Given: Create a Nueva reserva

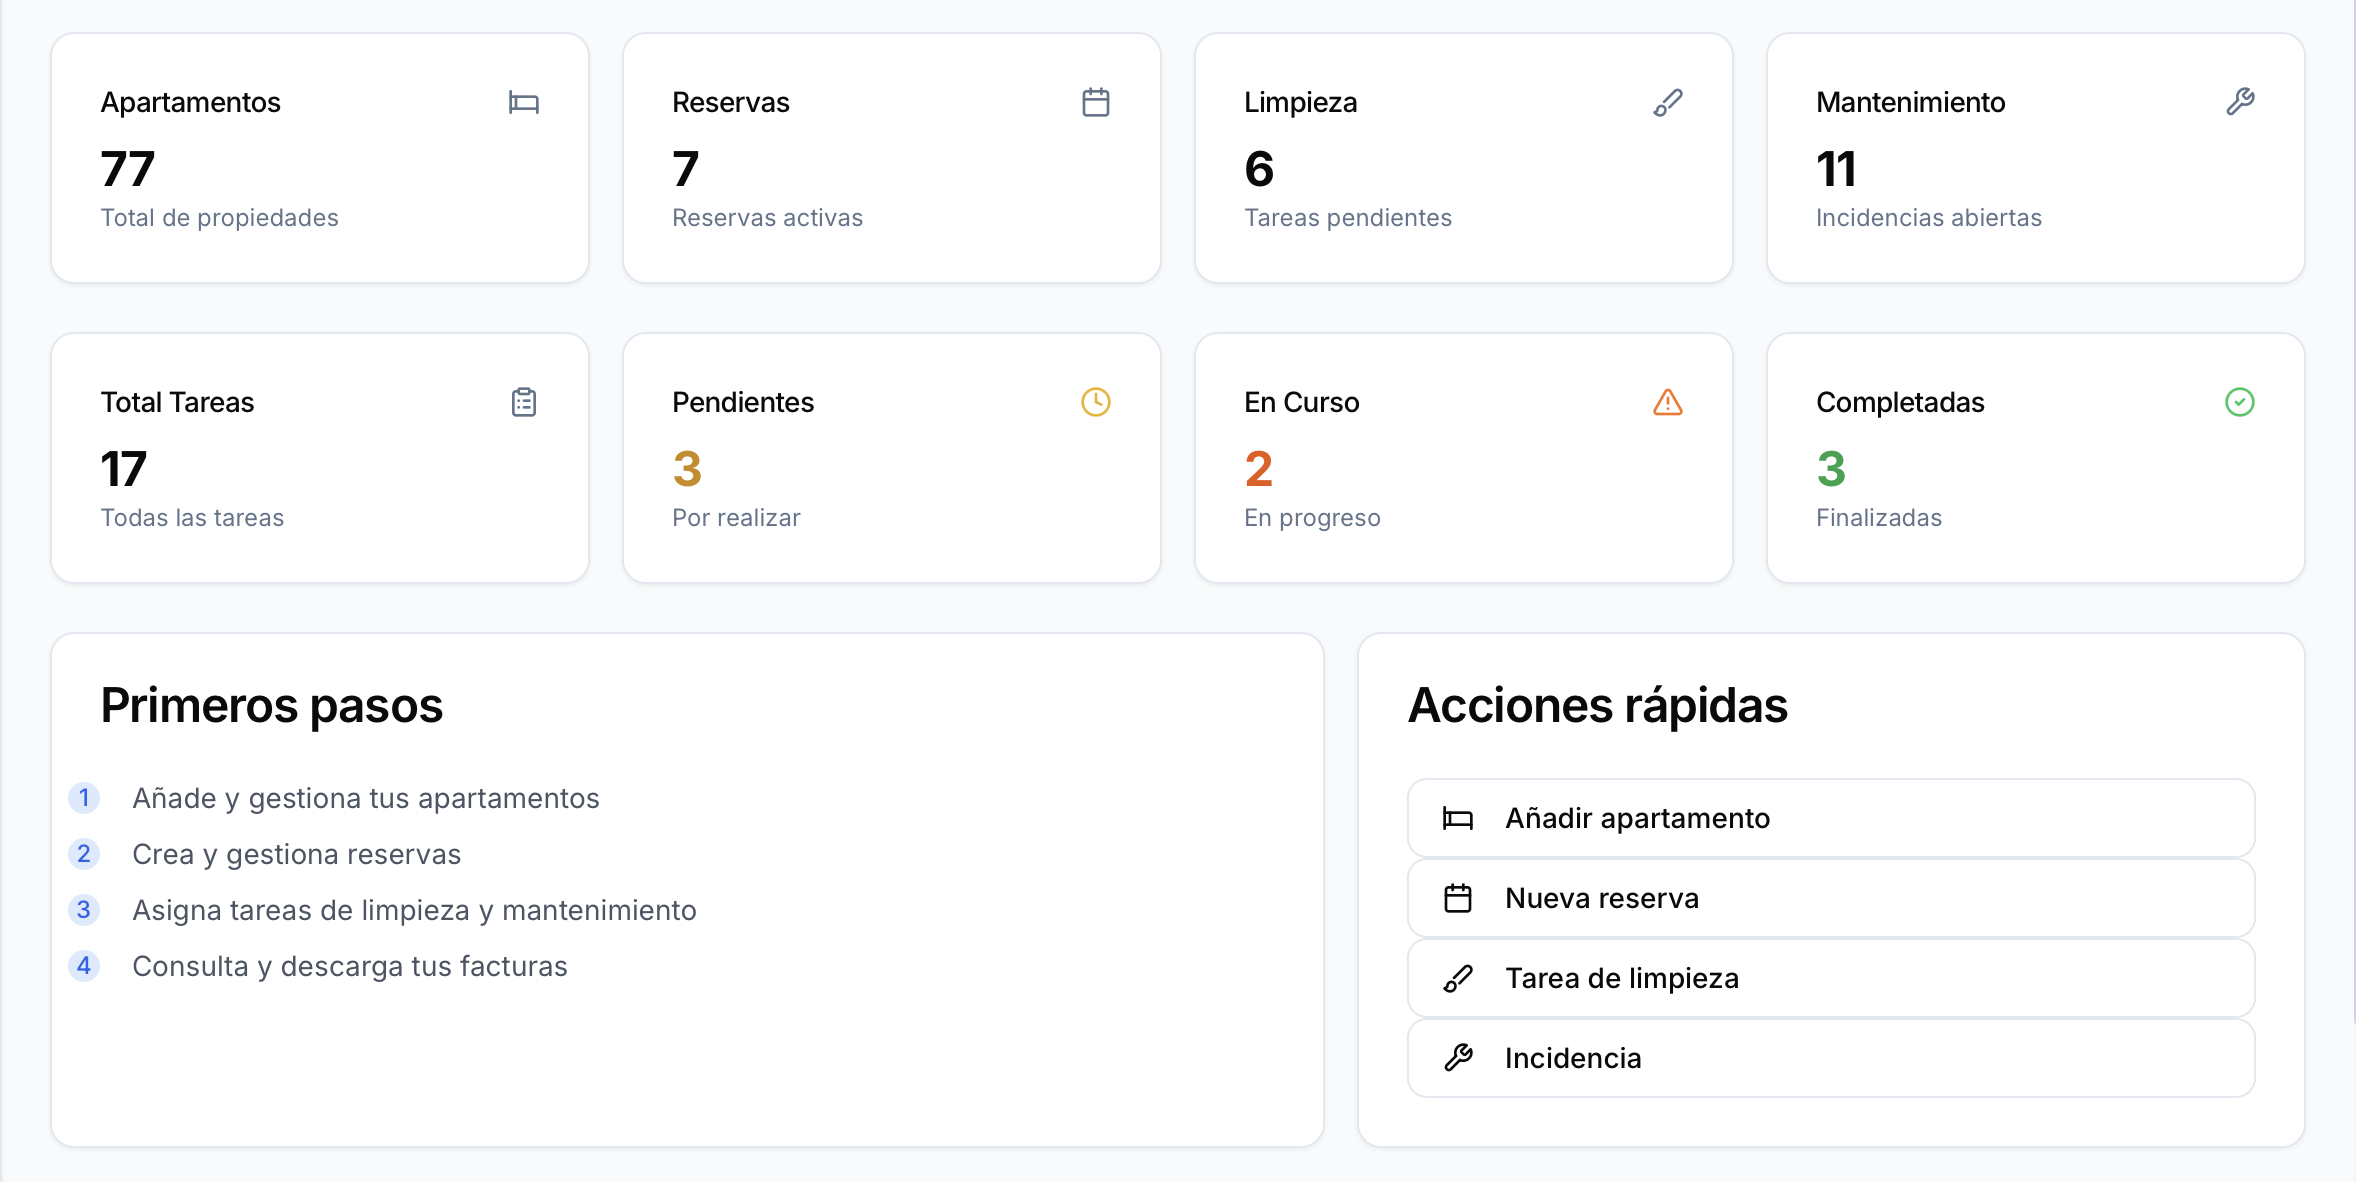Looking at the screenshot, I should (1831, 898).
